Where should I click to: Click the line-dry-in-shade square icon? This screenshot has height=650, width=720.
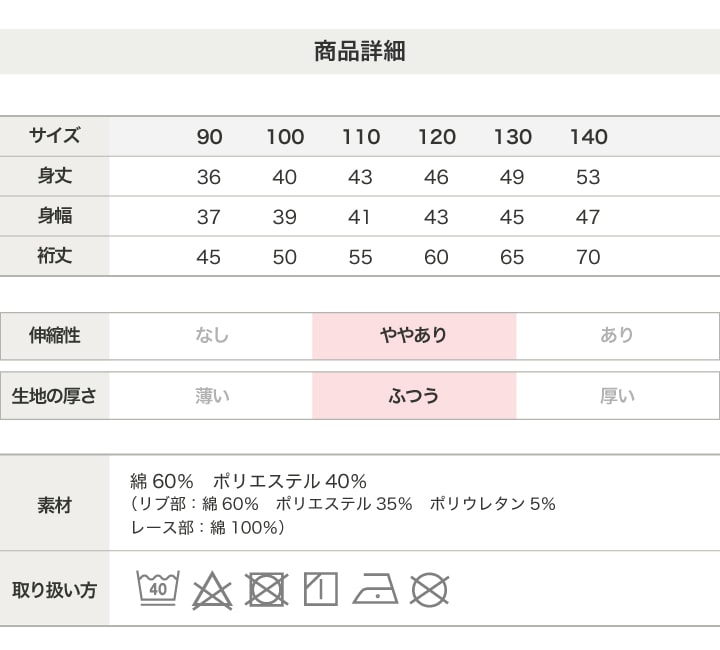tap(320, 589)
